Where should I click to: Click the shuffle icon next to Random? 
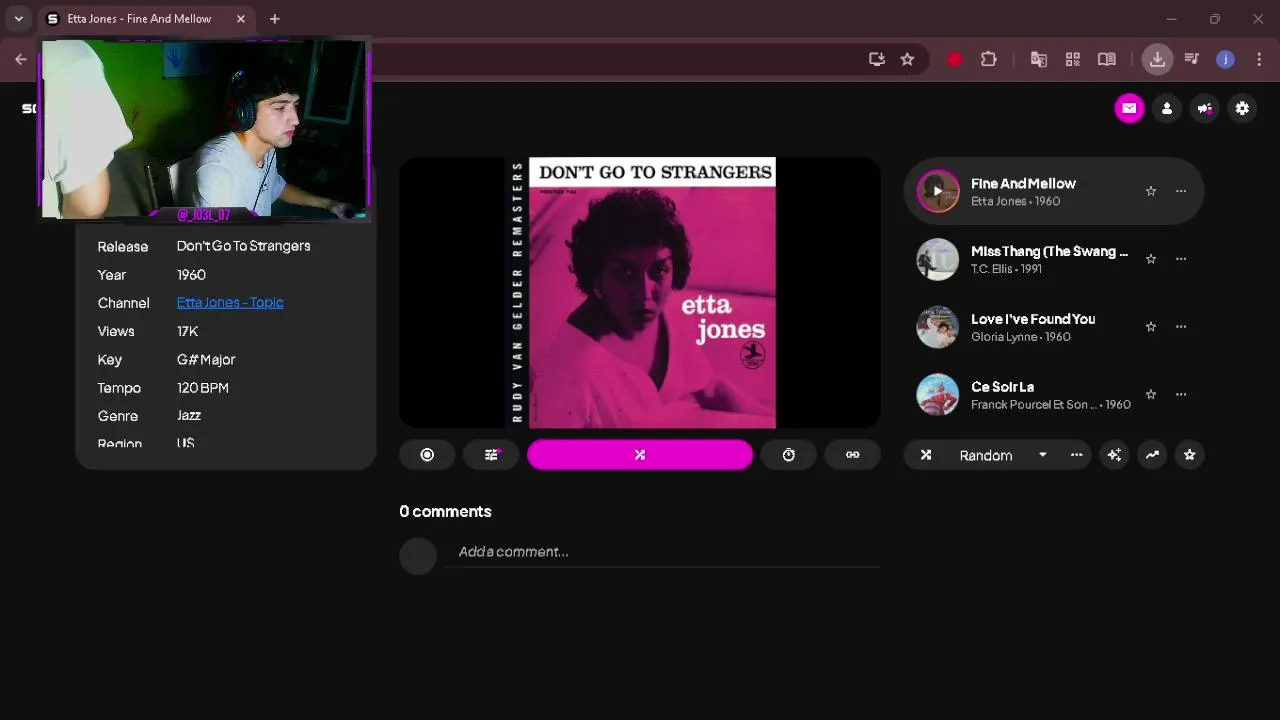click(926, 455)
